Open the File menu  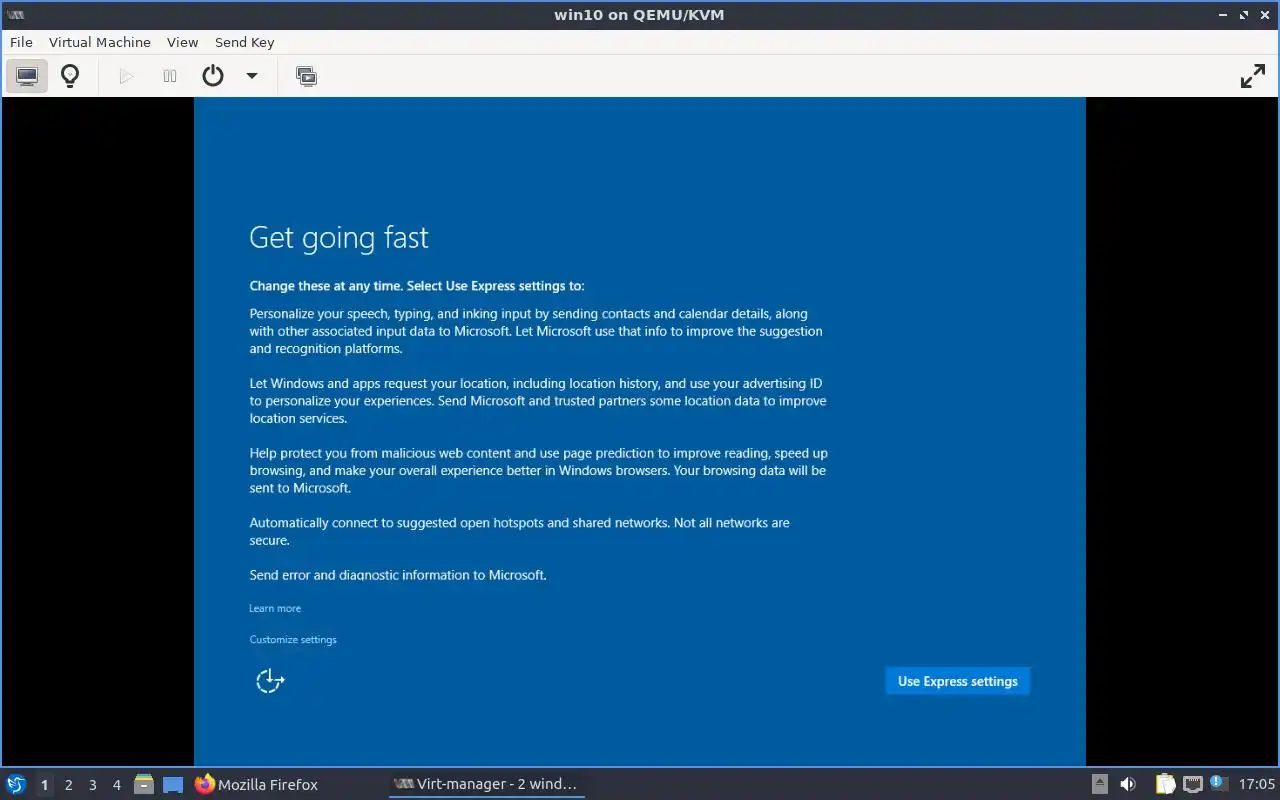(x=21, y=42)
